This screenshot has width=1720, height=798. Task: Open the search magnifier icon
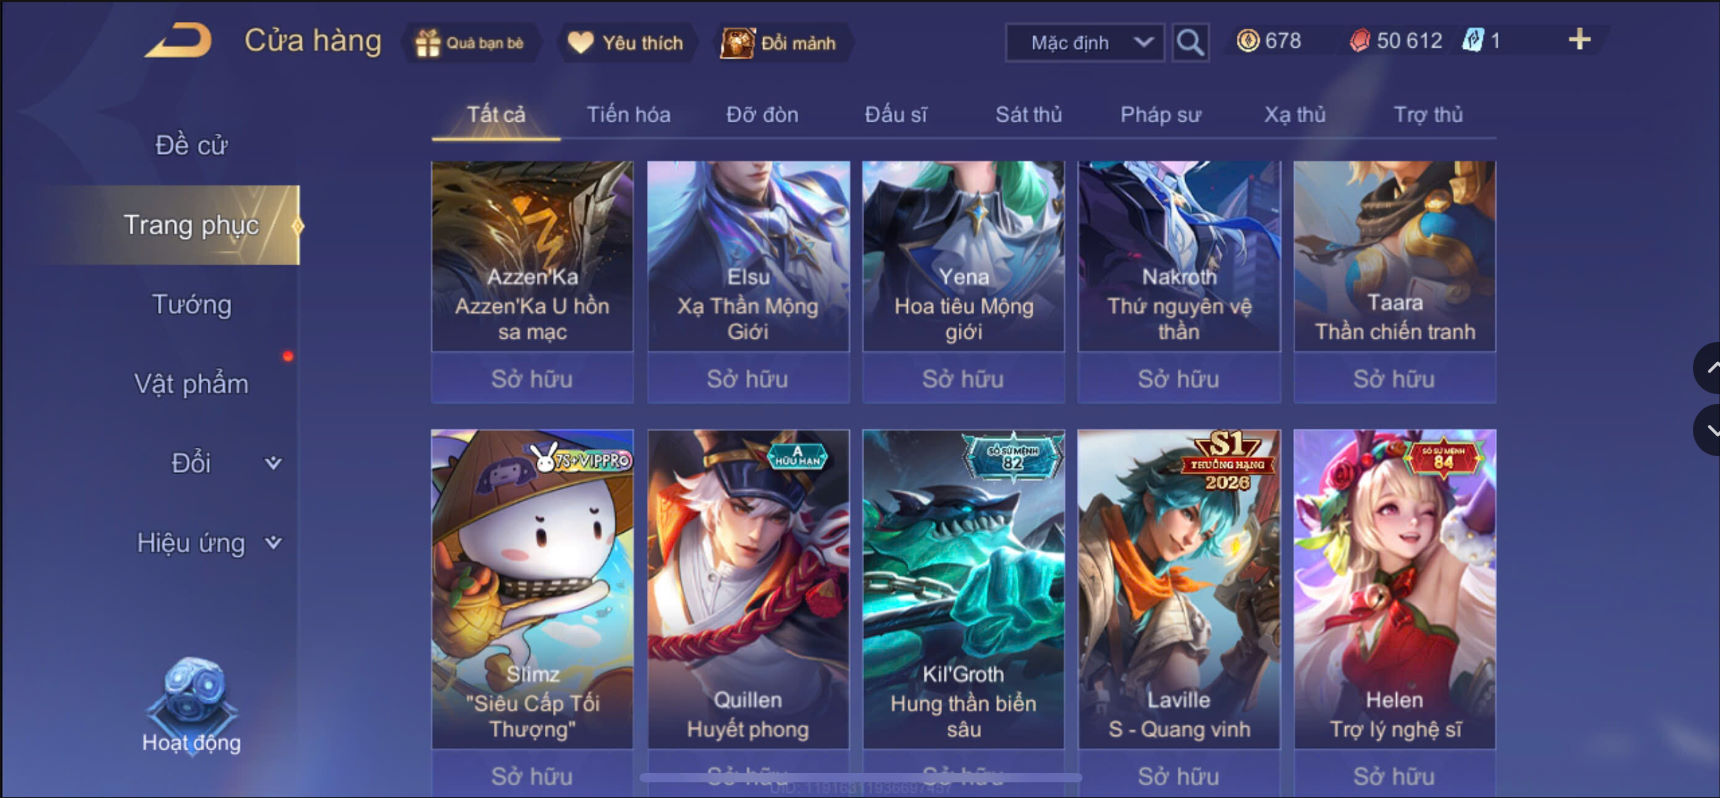coord(1190,42)
